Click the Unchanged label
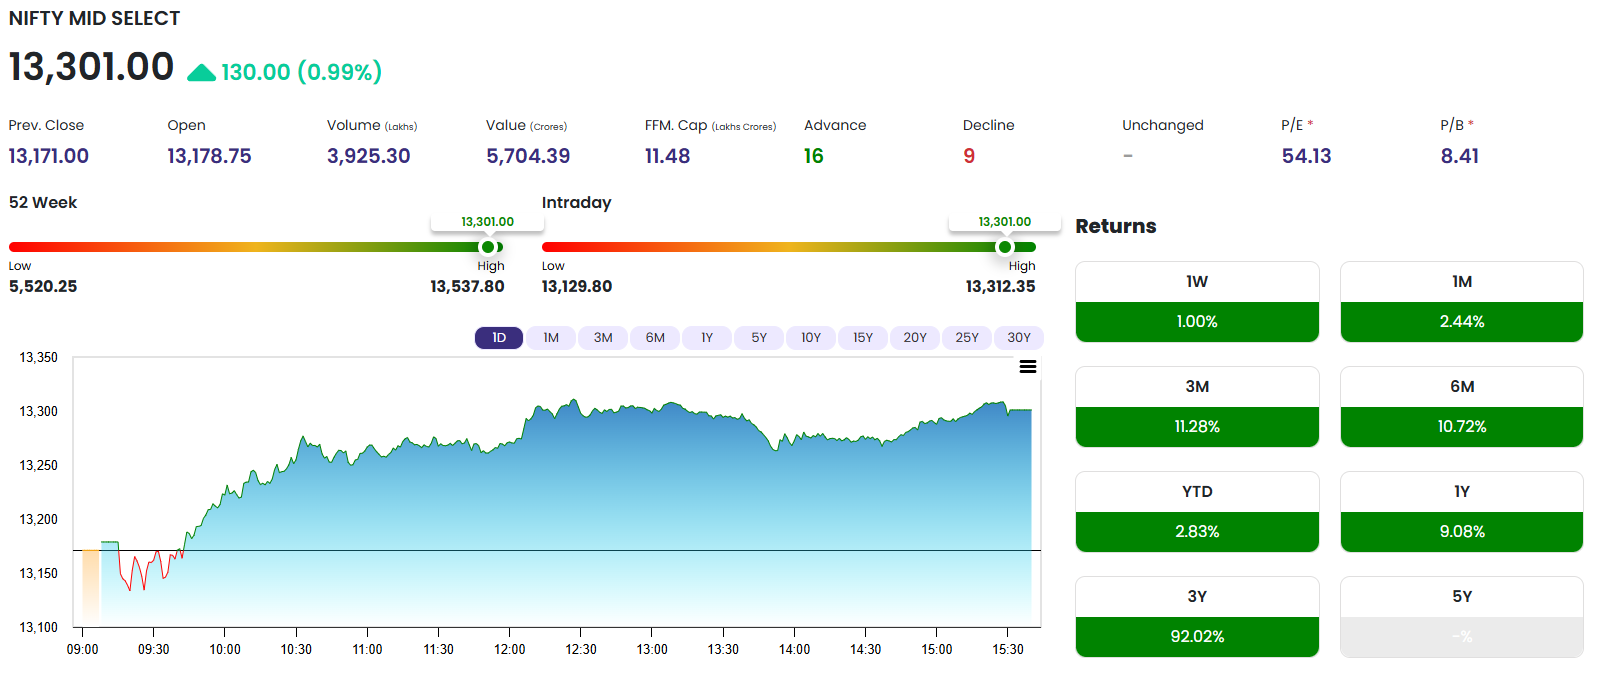Viewport: 1598px width, 677px height. click(x=1163, y=125)
